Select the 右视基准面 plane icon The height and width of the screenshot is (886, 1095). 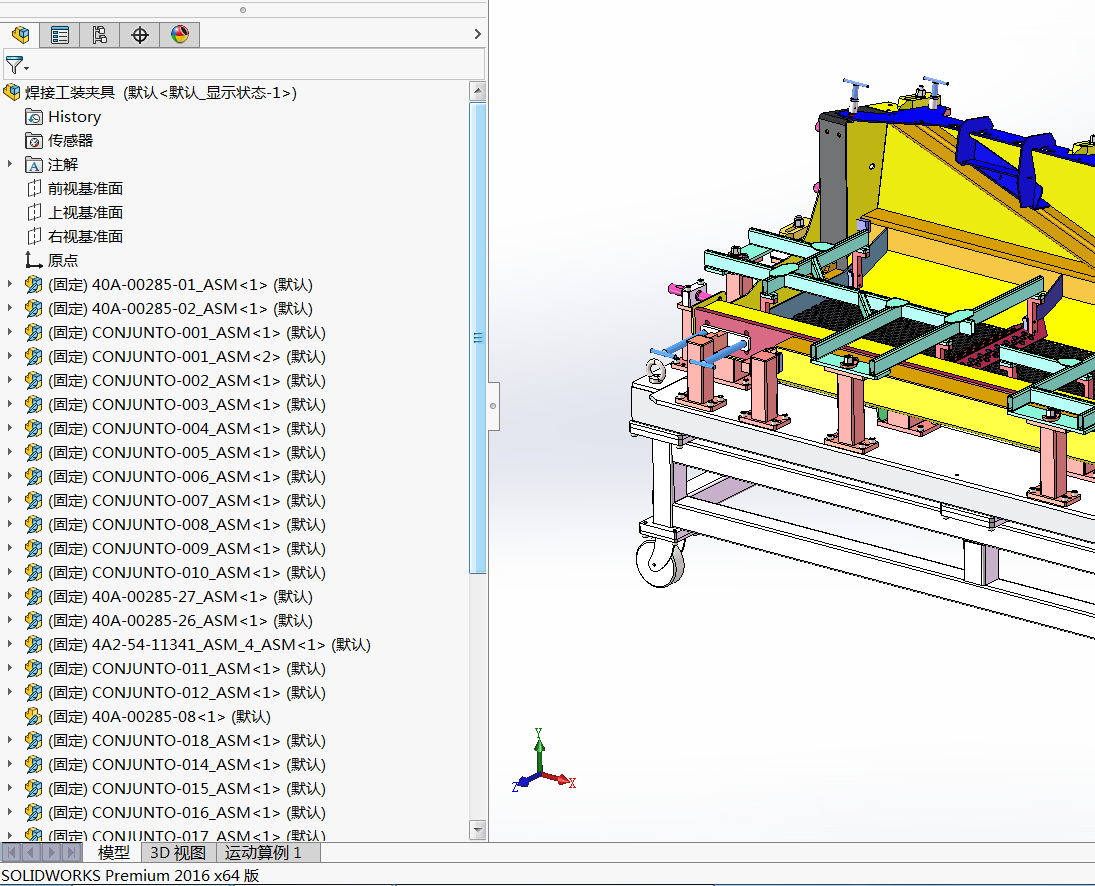[34, 237]
